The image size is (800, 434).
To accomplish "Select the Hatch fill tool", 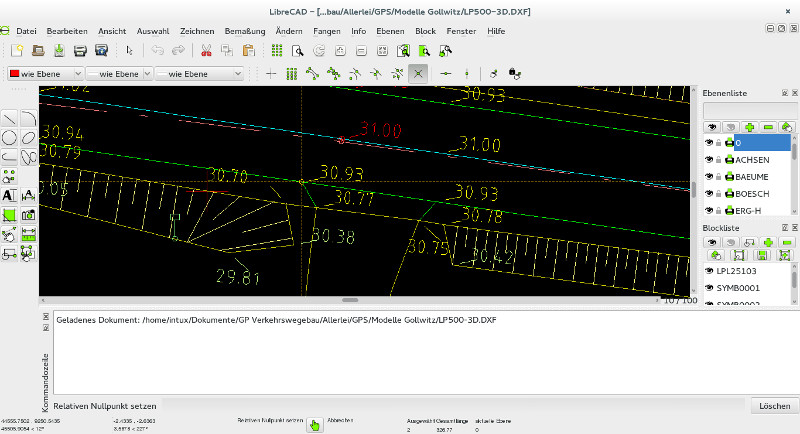I will tap(9, 215).
